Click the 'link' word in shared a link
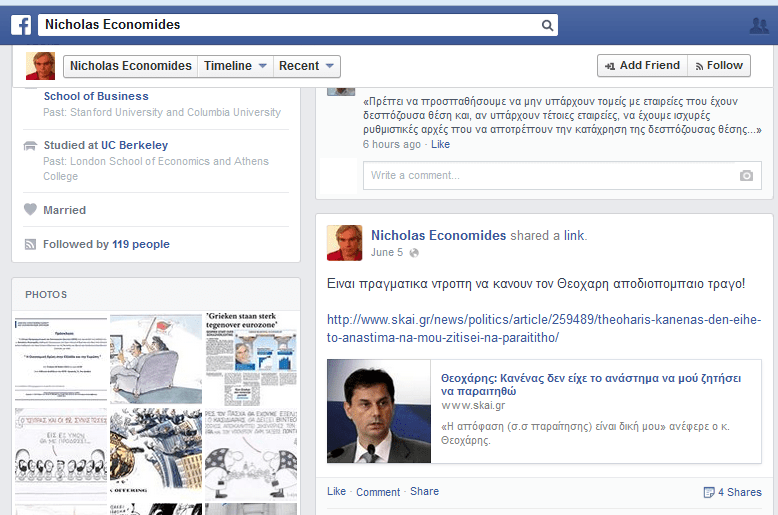 pos(574,236)
